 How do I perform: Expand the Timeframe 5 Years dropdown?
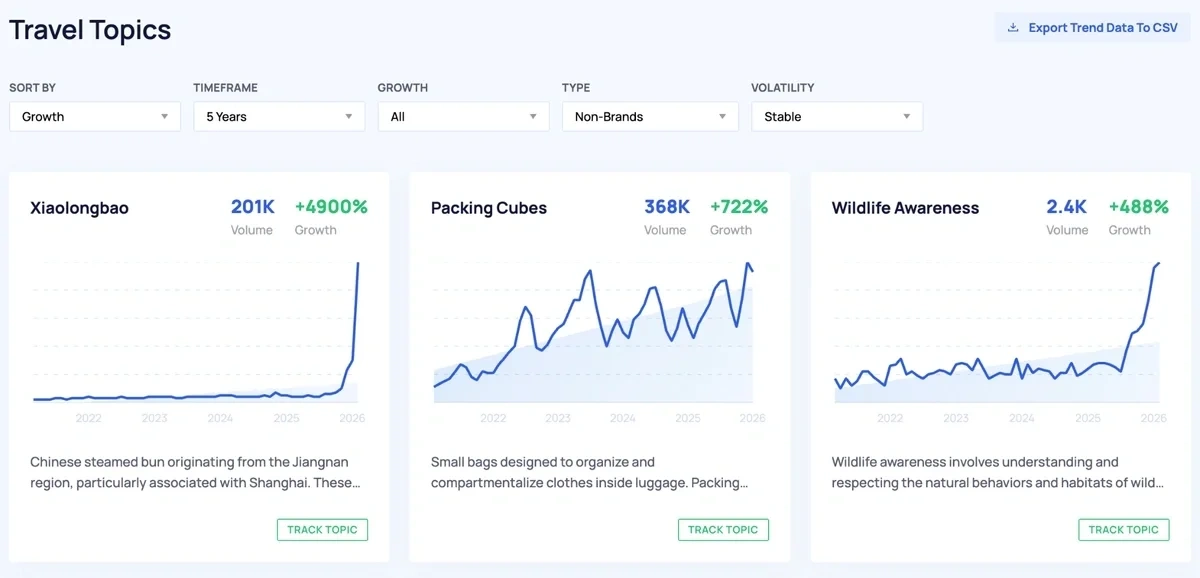pos(279,117)
